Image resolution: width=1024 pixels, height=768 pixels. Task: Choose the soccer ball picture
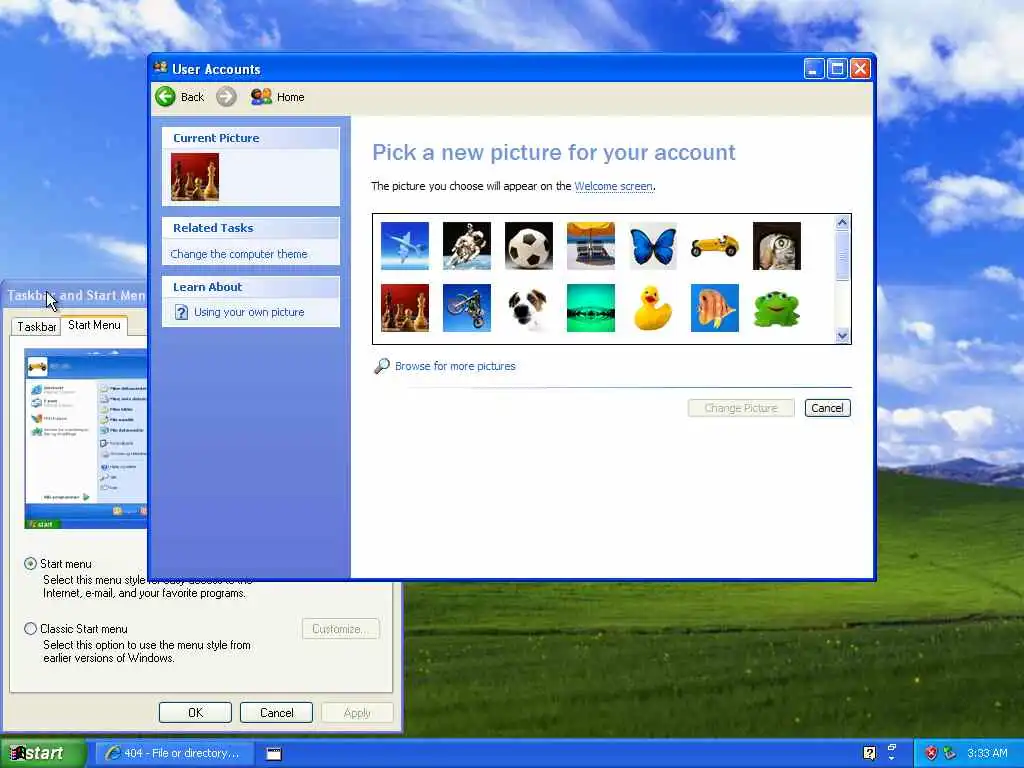[x=529, y=246]
